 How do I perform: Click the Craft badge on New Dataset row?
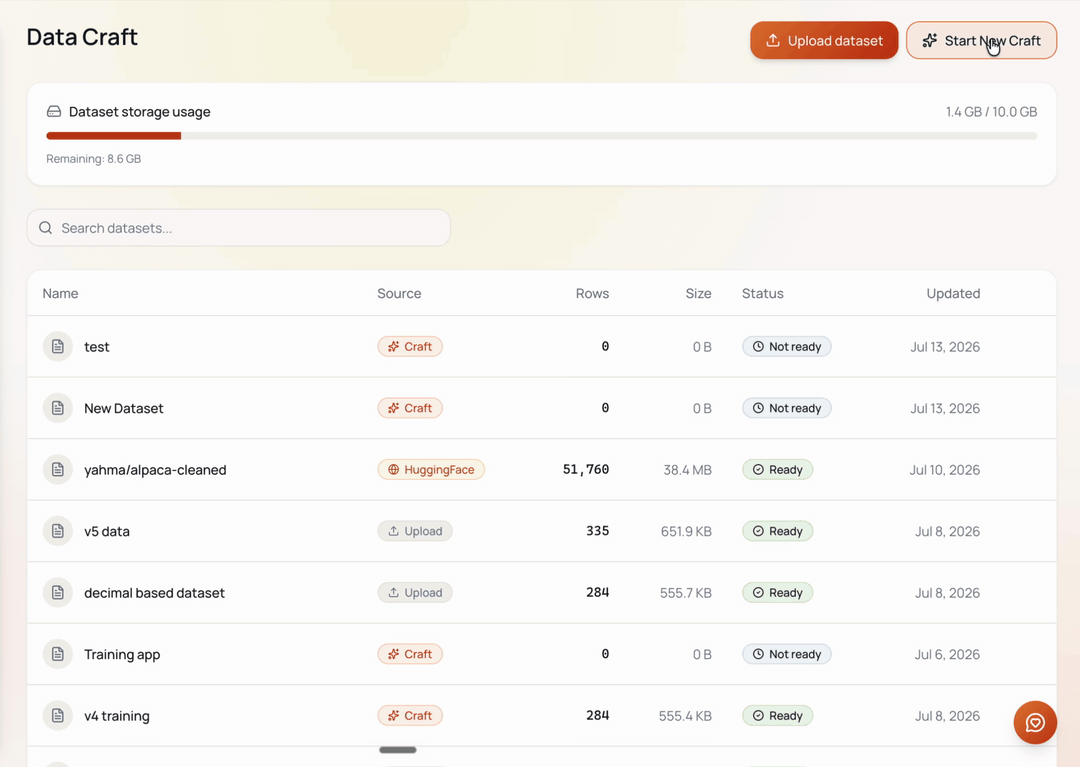[410, 408]
